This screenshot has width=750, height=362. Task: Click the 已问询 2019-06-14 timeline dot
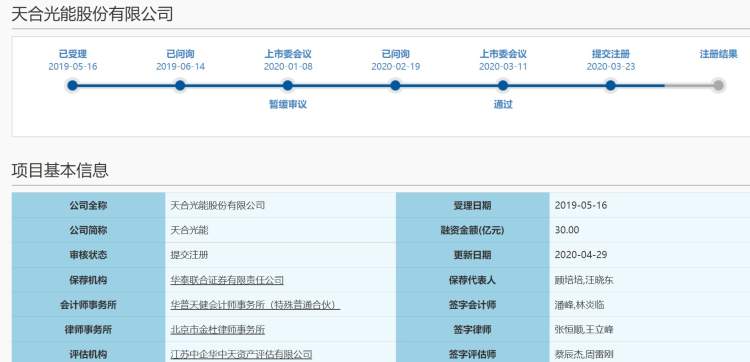180,86
